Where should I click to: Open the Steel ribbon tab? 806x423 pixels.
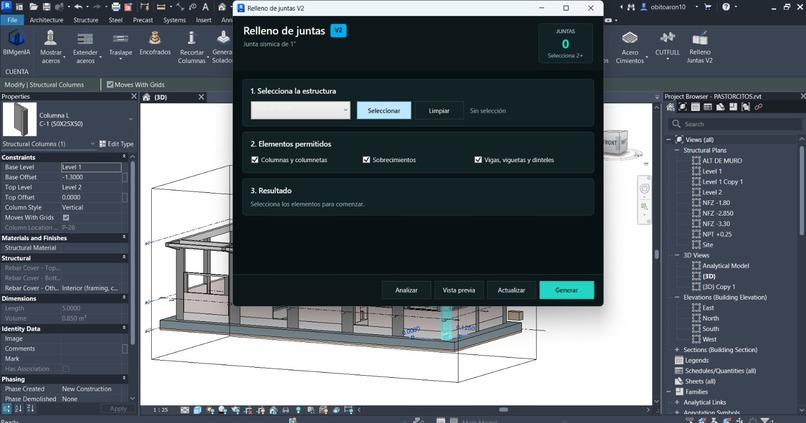pyautogui.click(x=116, y=20)
